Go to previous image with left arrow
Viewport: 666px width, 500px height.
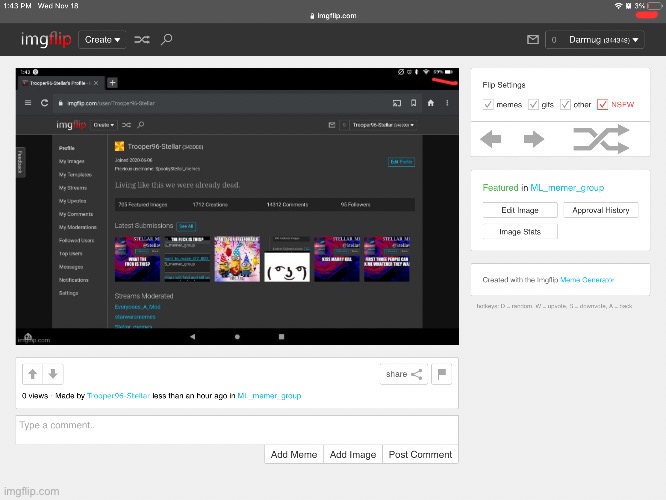coord(491,139)
